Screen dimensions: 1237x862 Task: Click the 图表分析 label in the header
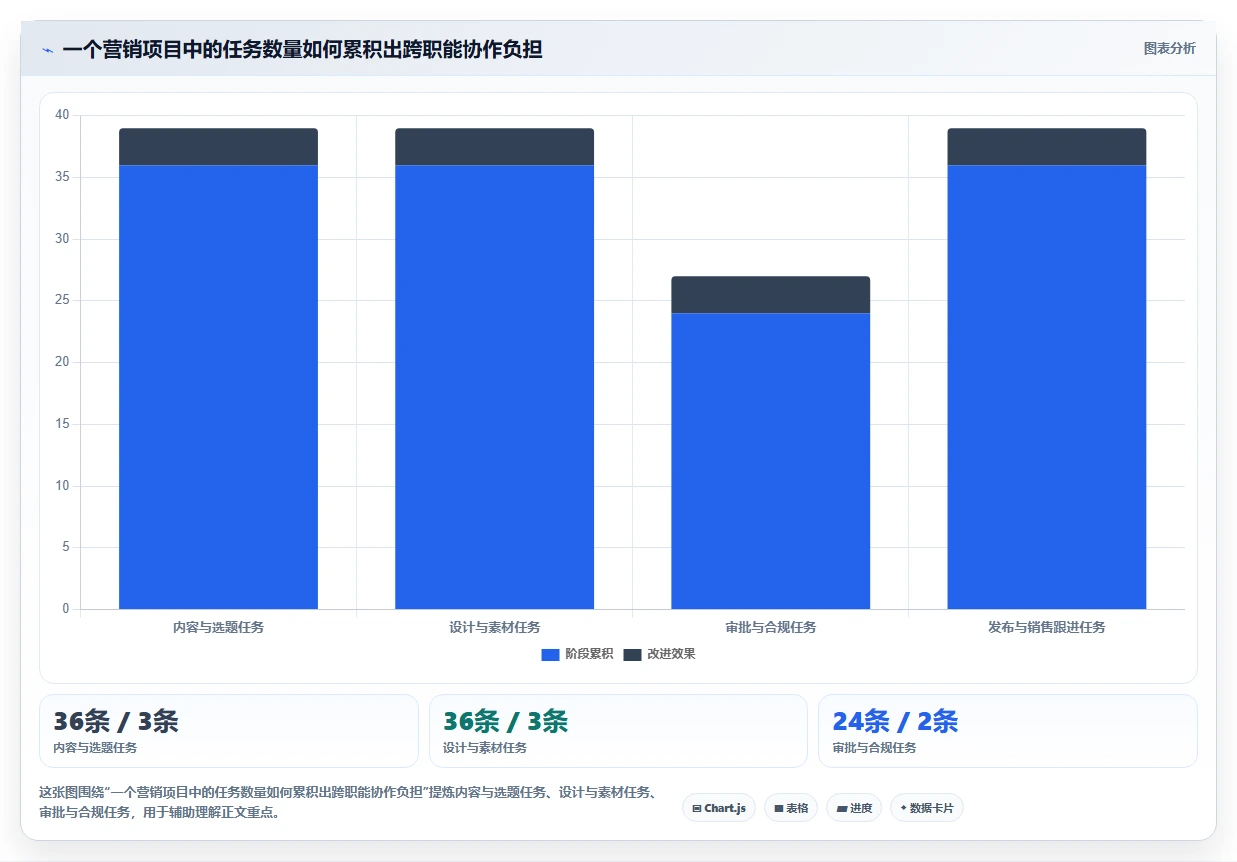1169,48
